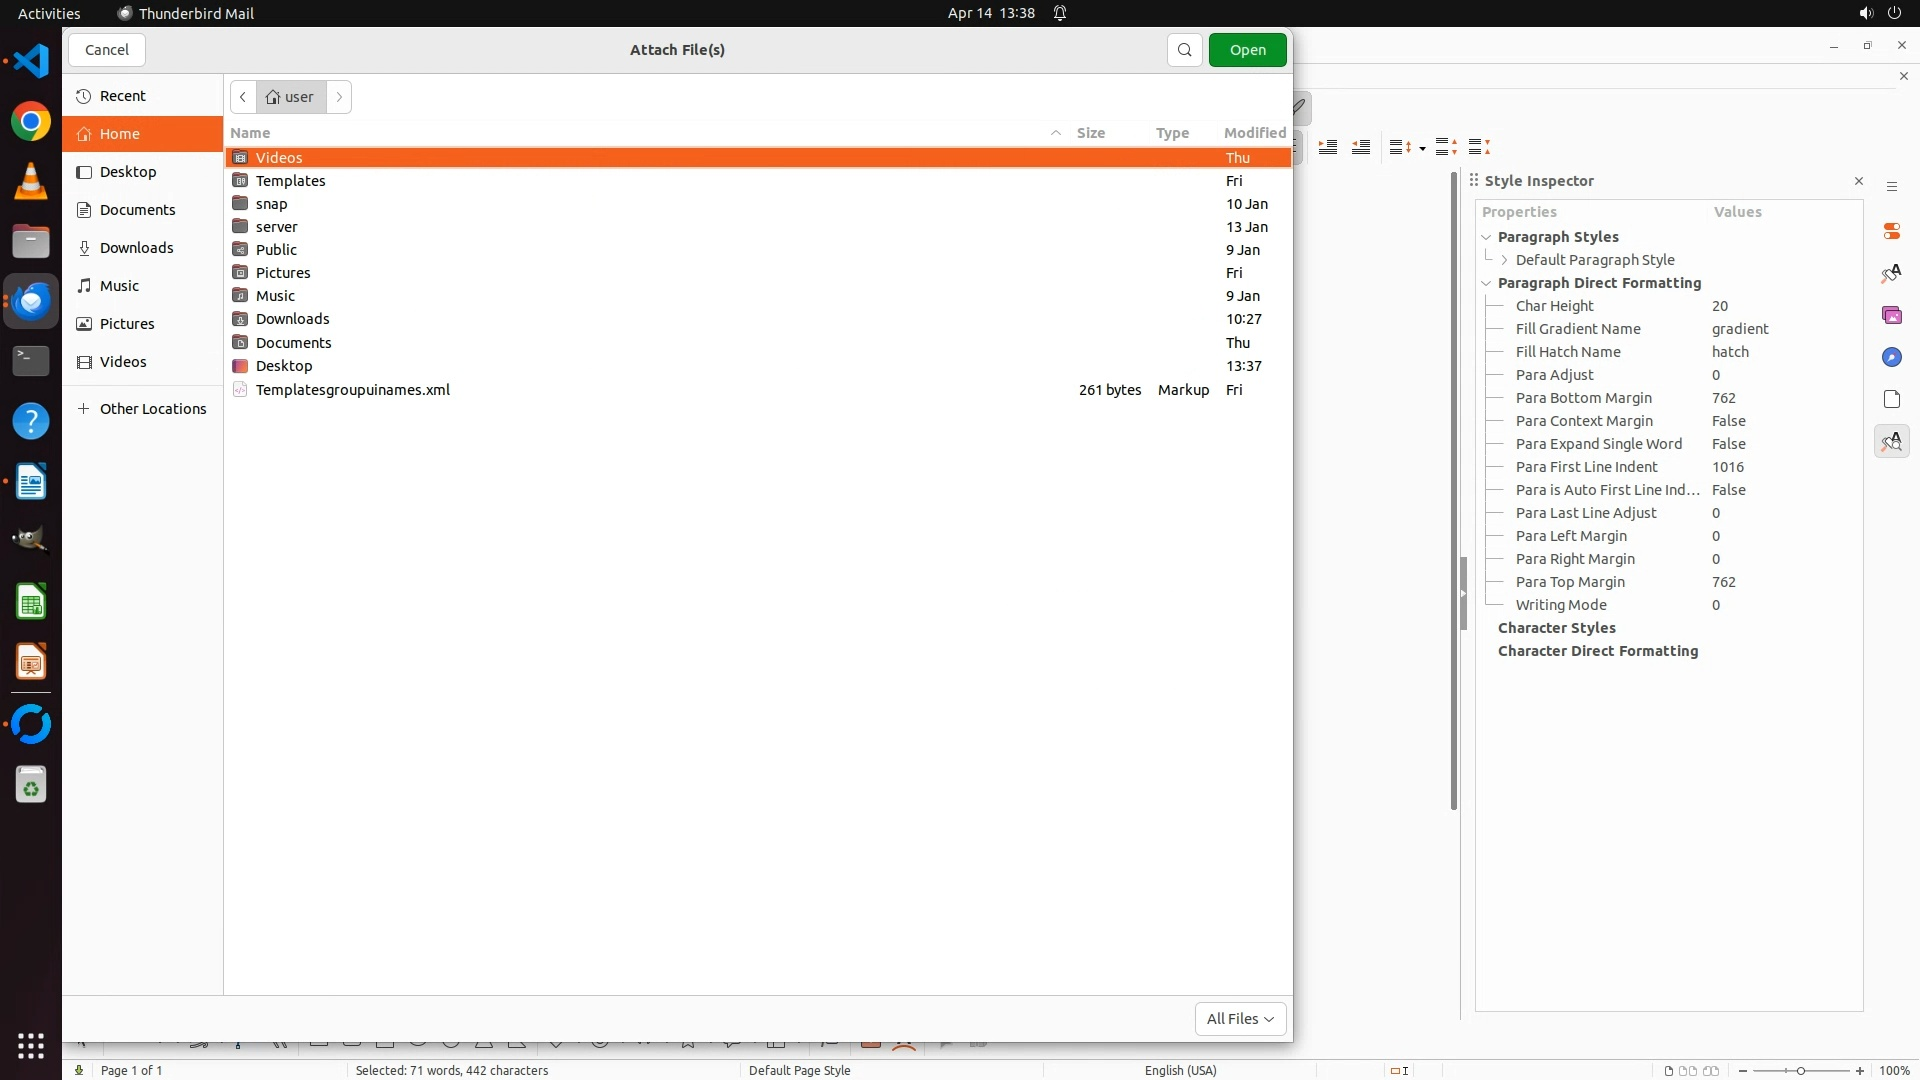Click the Decrease Indent toolbar icon
This screenshot has height=1080, width=1920.
(1361, 147)
